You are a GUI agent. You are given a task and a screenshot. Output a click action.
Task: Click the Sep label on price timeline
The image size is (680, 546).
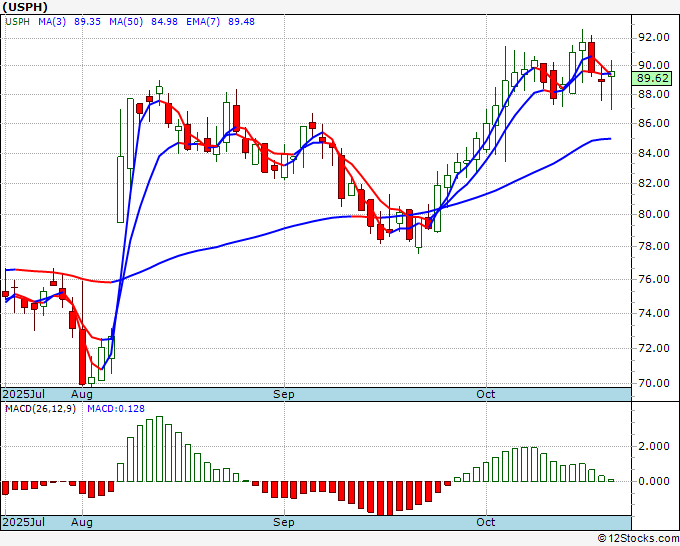tap(284, 394)
